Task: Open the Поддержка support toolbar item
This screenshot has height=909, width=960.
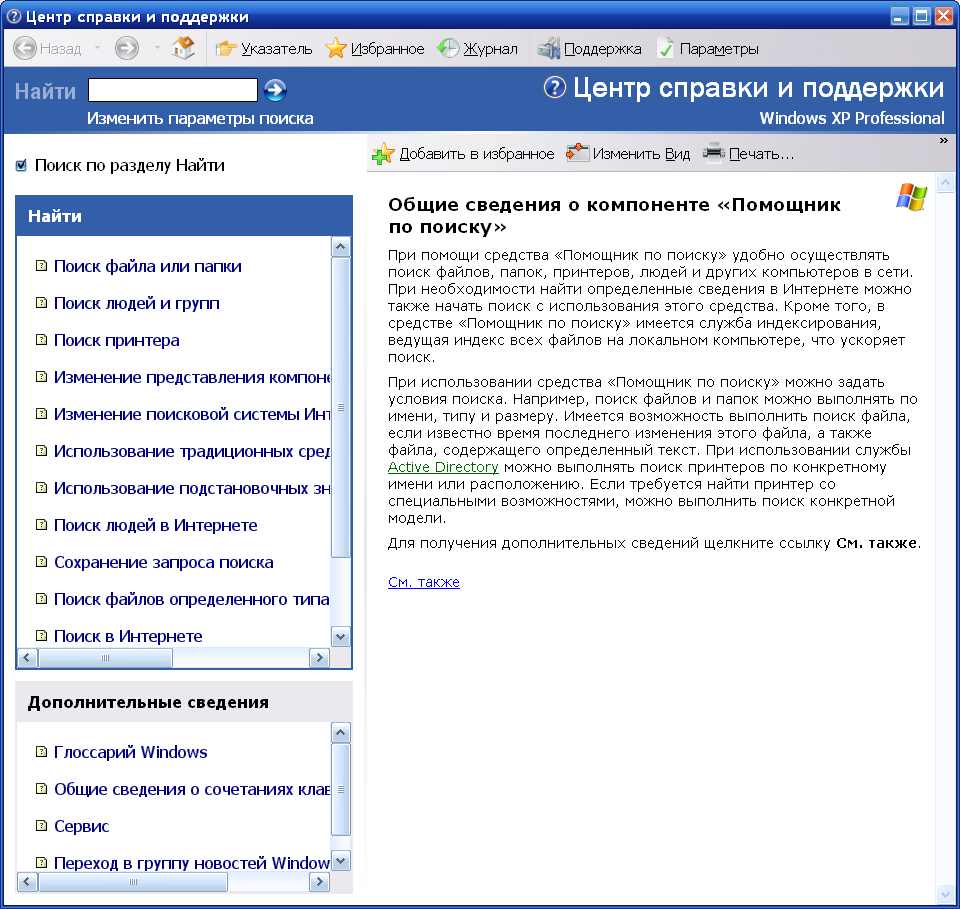Action: 590,48
